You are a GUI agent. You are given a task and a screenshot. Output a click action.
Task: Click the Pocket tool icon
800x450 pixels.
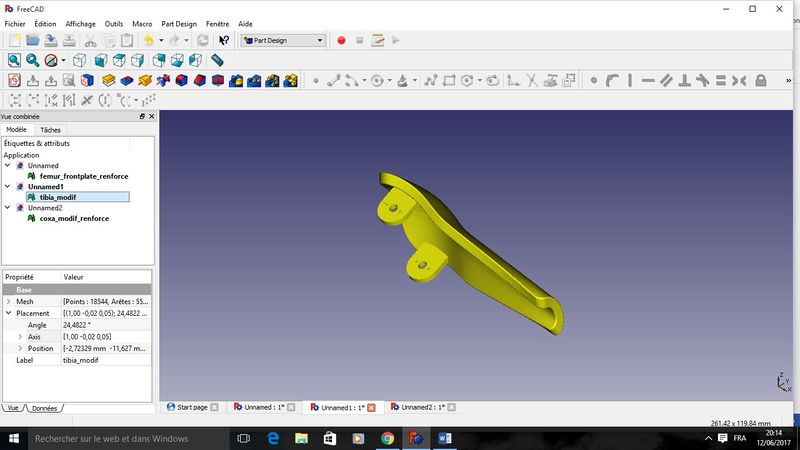click(x=127, y=80)
